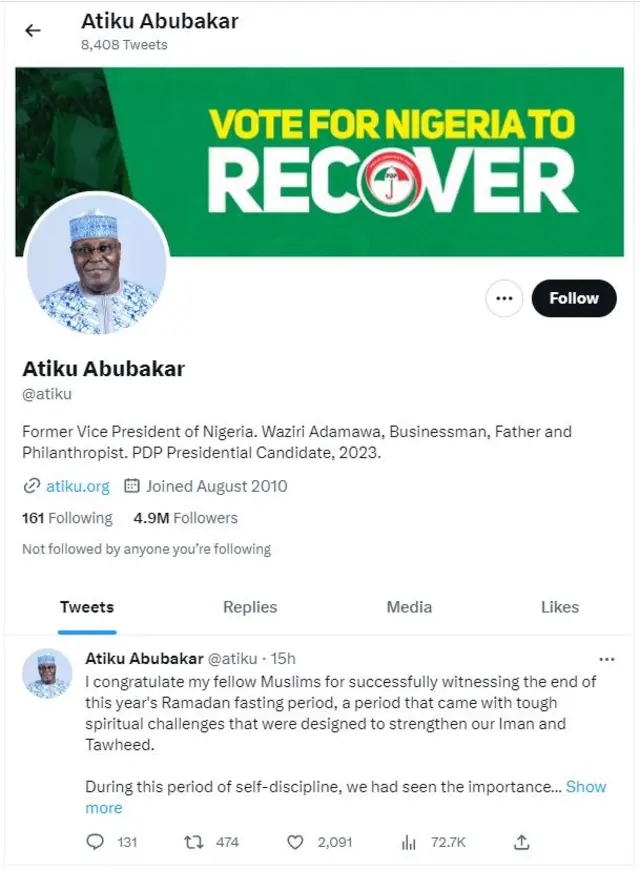Select the Likes tab
This screenshot has width=640, height=870.
pos(560,607)
